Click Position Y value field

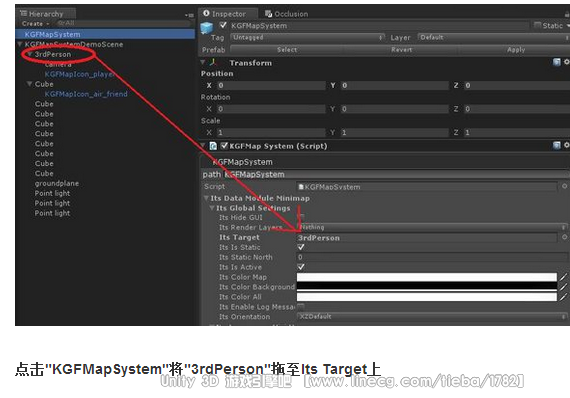(x=394, y=85)
